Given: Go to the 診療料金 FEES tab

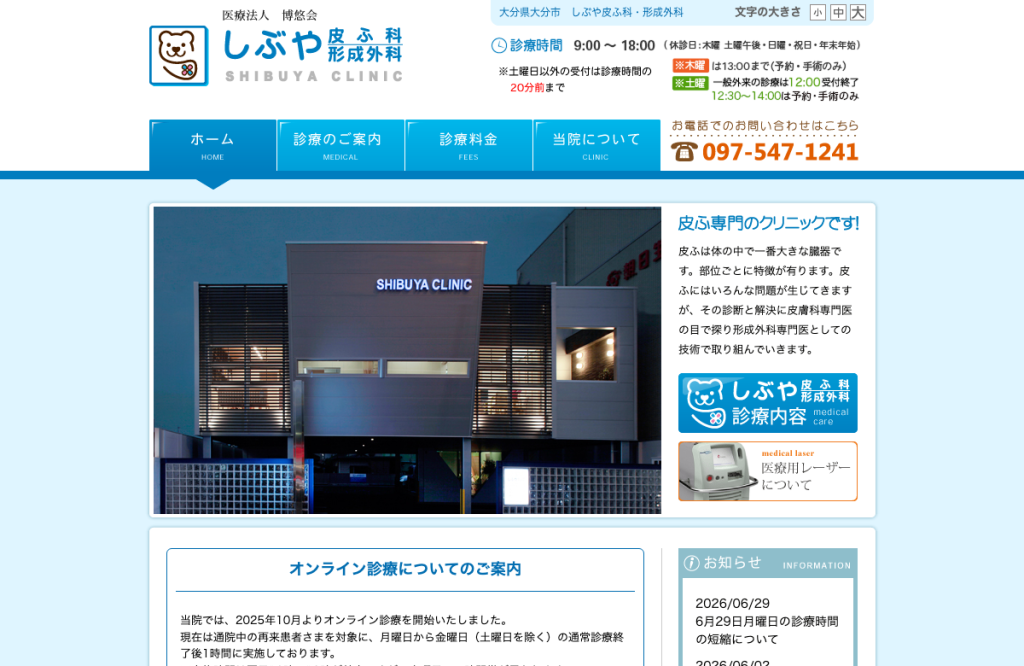Looking at the screenshot, I should point(468,146).
